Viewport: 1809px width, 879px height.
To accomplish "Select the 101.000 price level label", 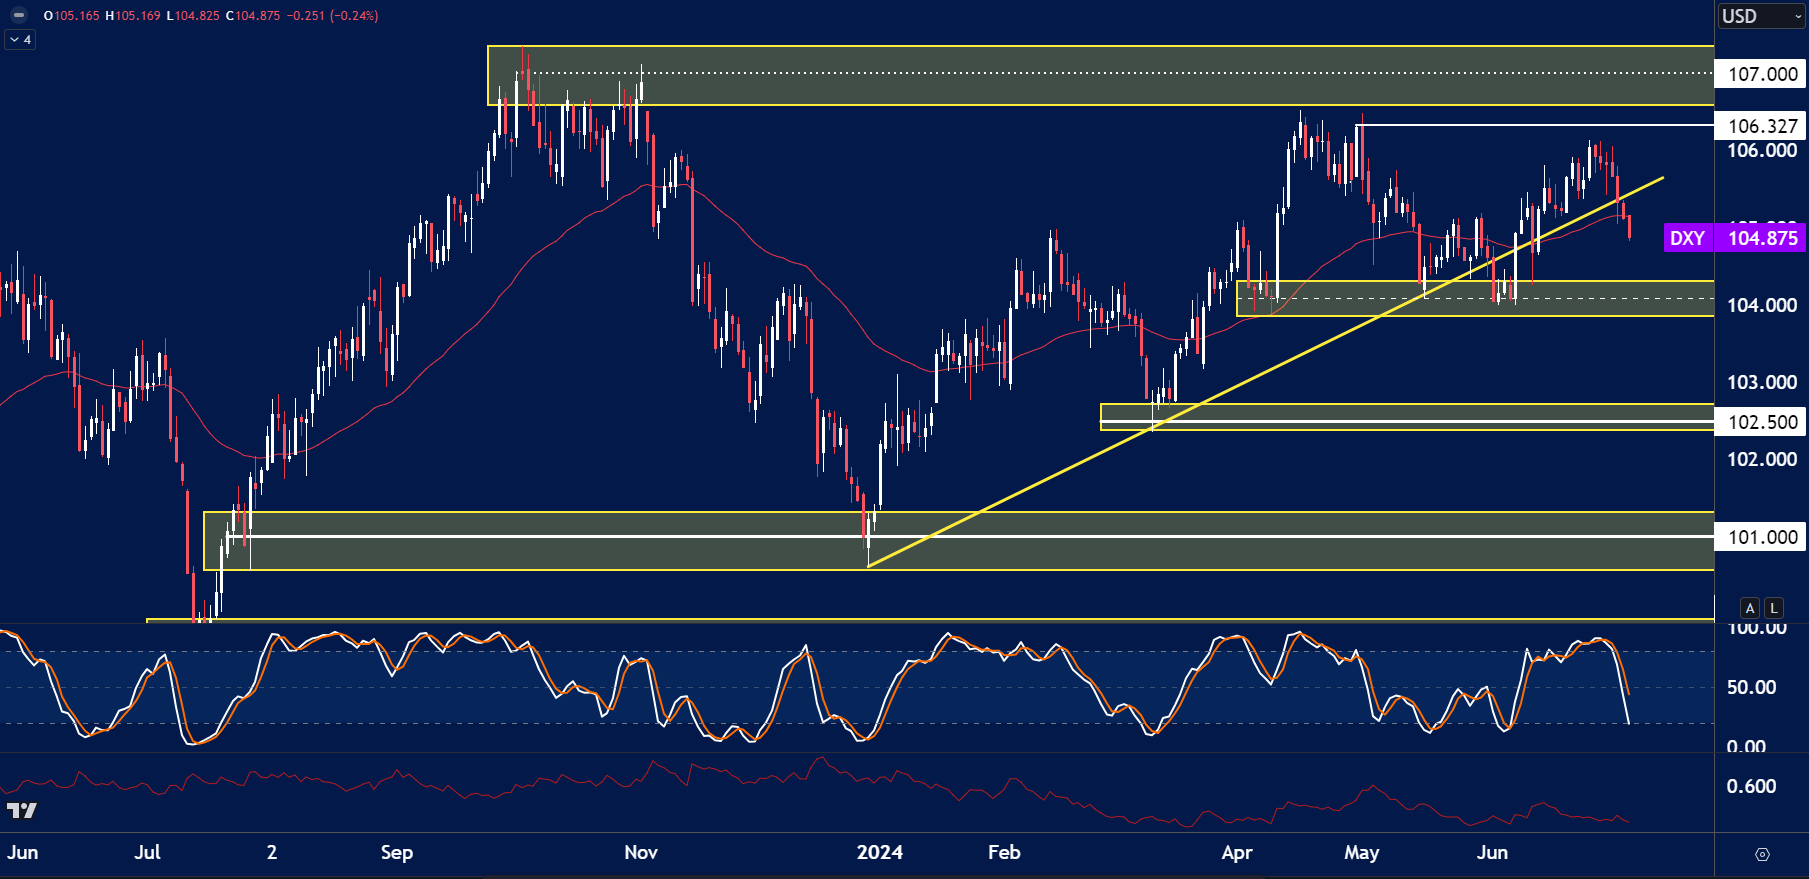I will (1762, 537).
